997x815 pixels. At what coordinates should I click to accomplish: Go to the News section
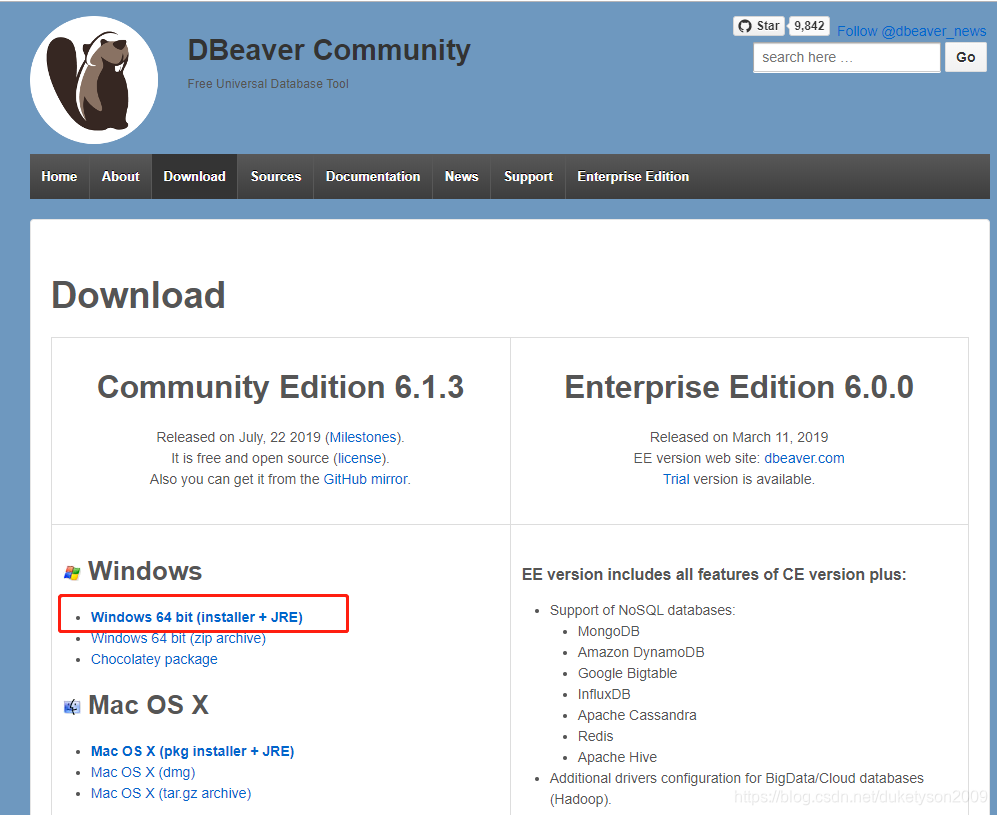click(x=462, y=176)
